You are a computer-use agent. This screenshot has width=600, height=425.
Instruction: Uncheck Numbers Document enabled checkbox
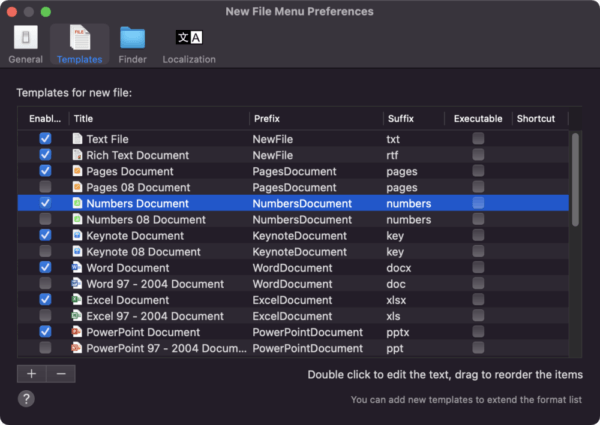click(x=45, y=203)
